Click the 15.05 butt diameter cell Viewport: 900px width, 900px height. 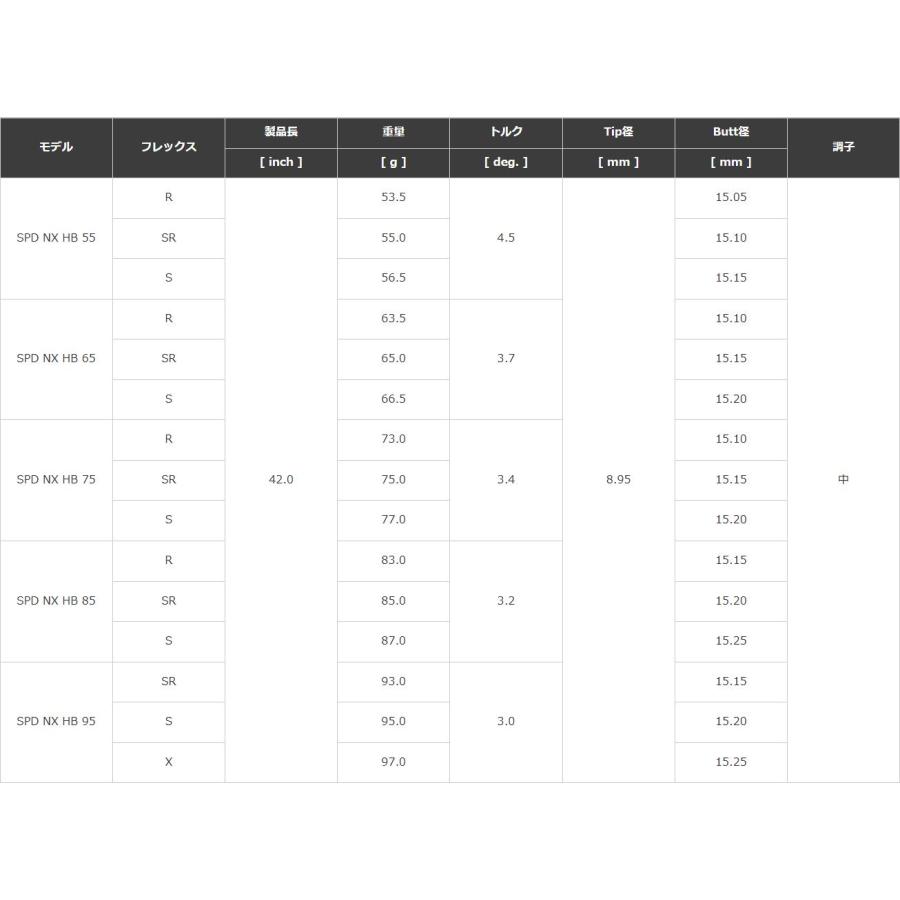(731, 198)
